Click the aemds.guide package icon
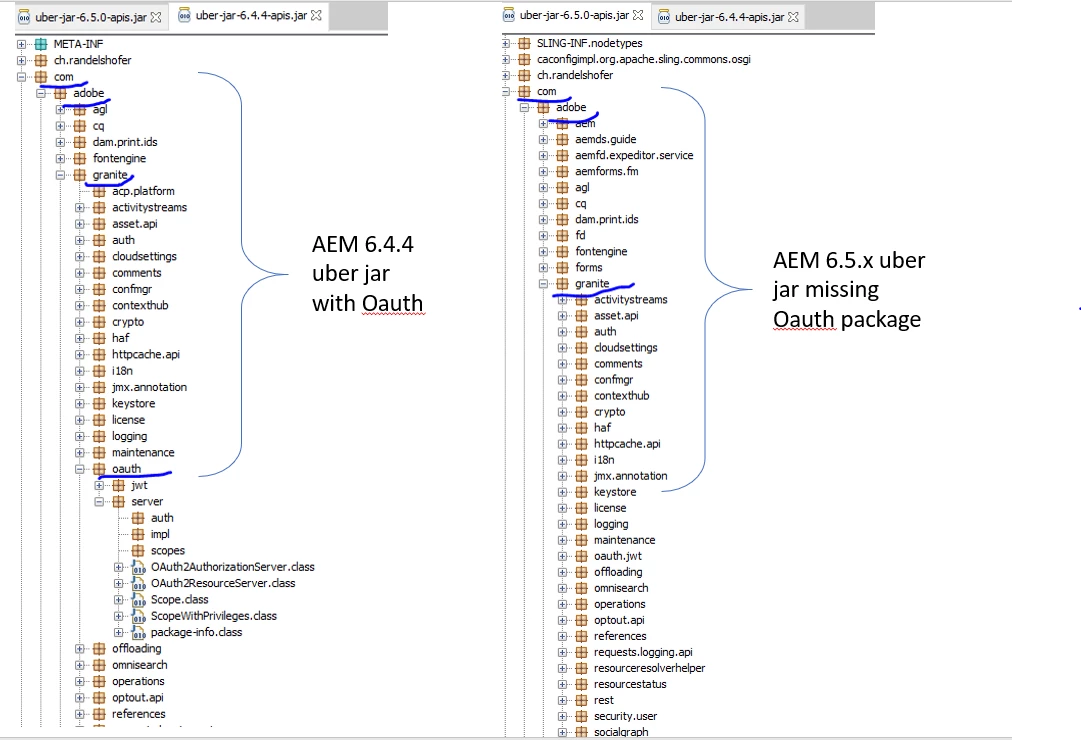Viewport: 1081px width, 740px height. (x=563, y=139)
